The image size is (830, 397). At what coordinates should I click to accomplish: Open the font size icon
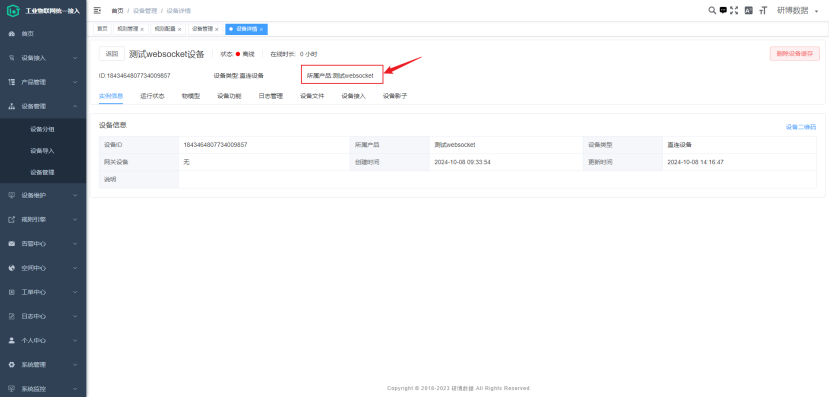click(x=763, y=10)
